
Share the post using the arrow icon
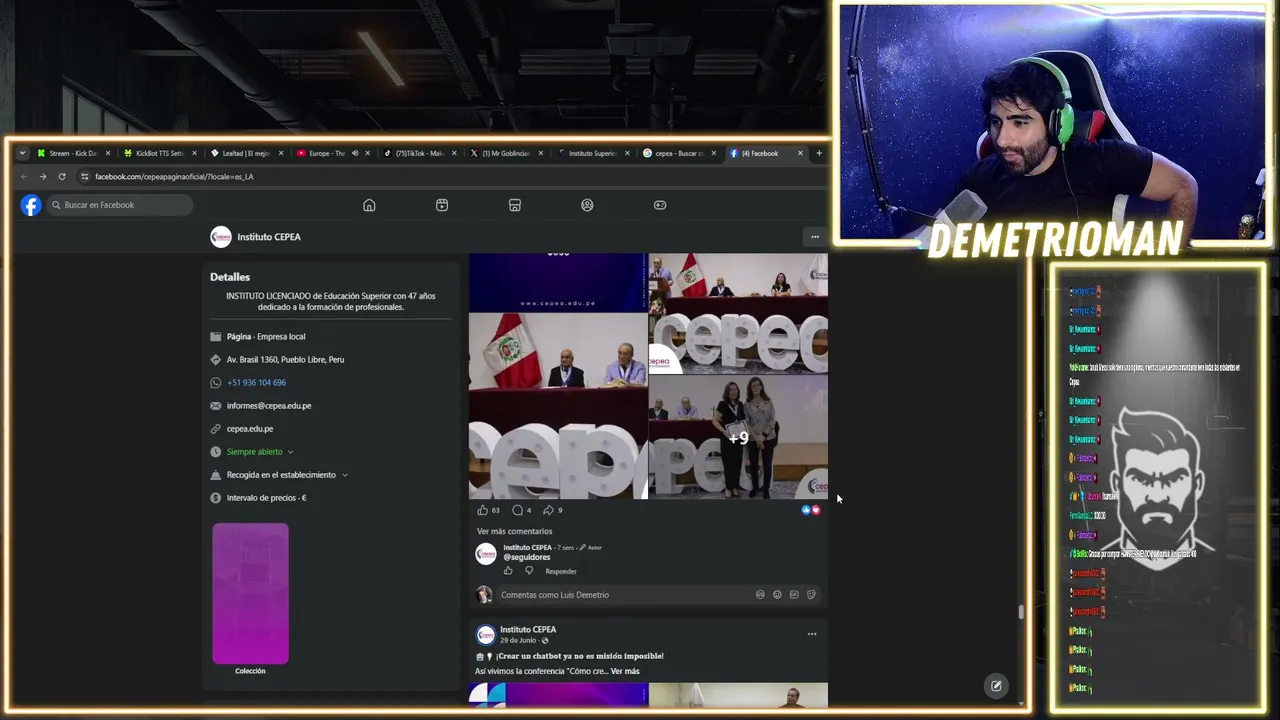click(x=548, y=510)
